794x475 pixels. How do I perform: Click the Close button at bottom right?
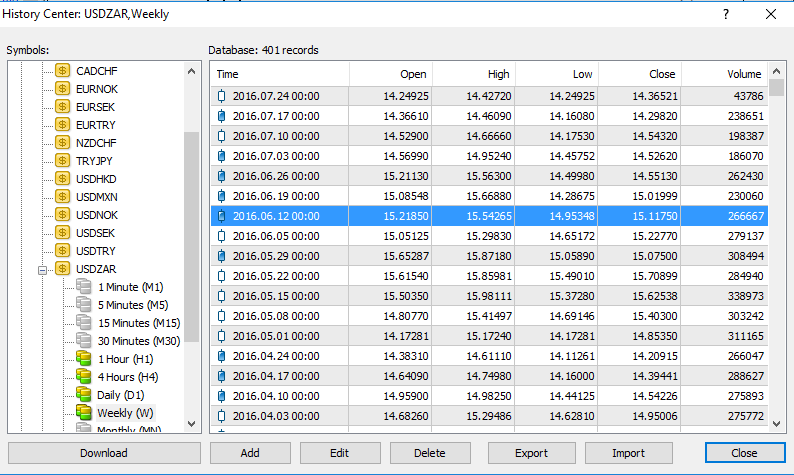coord(745,453)
